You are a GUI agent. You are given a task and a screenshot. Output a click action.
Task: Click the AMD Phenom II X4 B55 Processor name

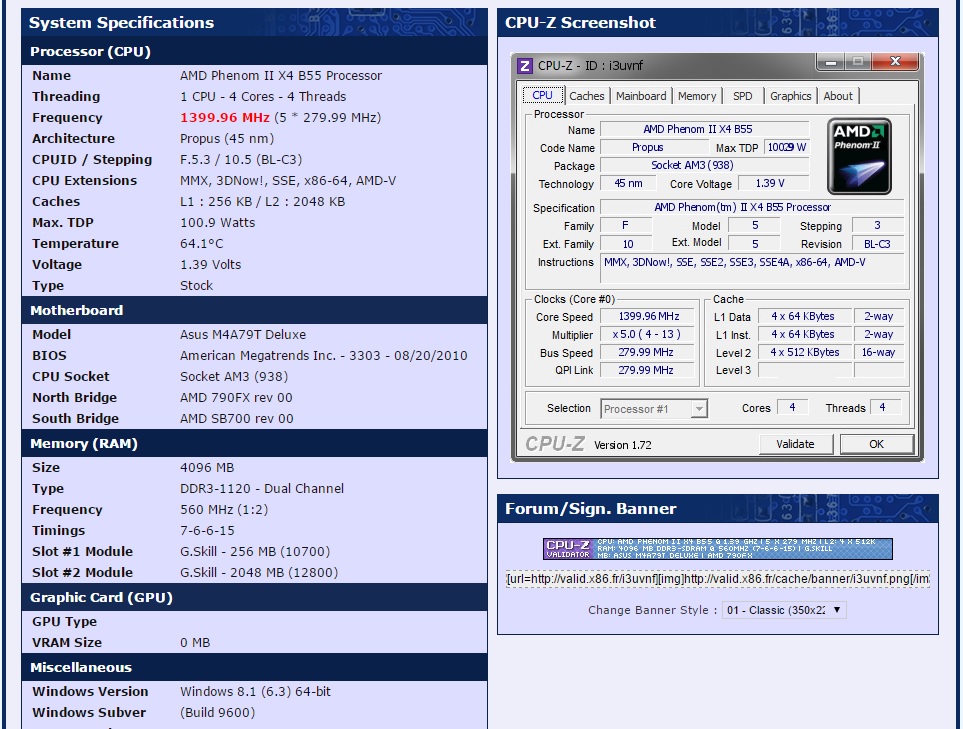[x=281, y=76]
